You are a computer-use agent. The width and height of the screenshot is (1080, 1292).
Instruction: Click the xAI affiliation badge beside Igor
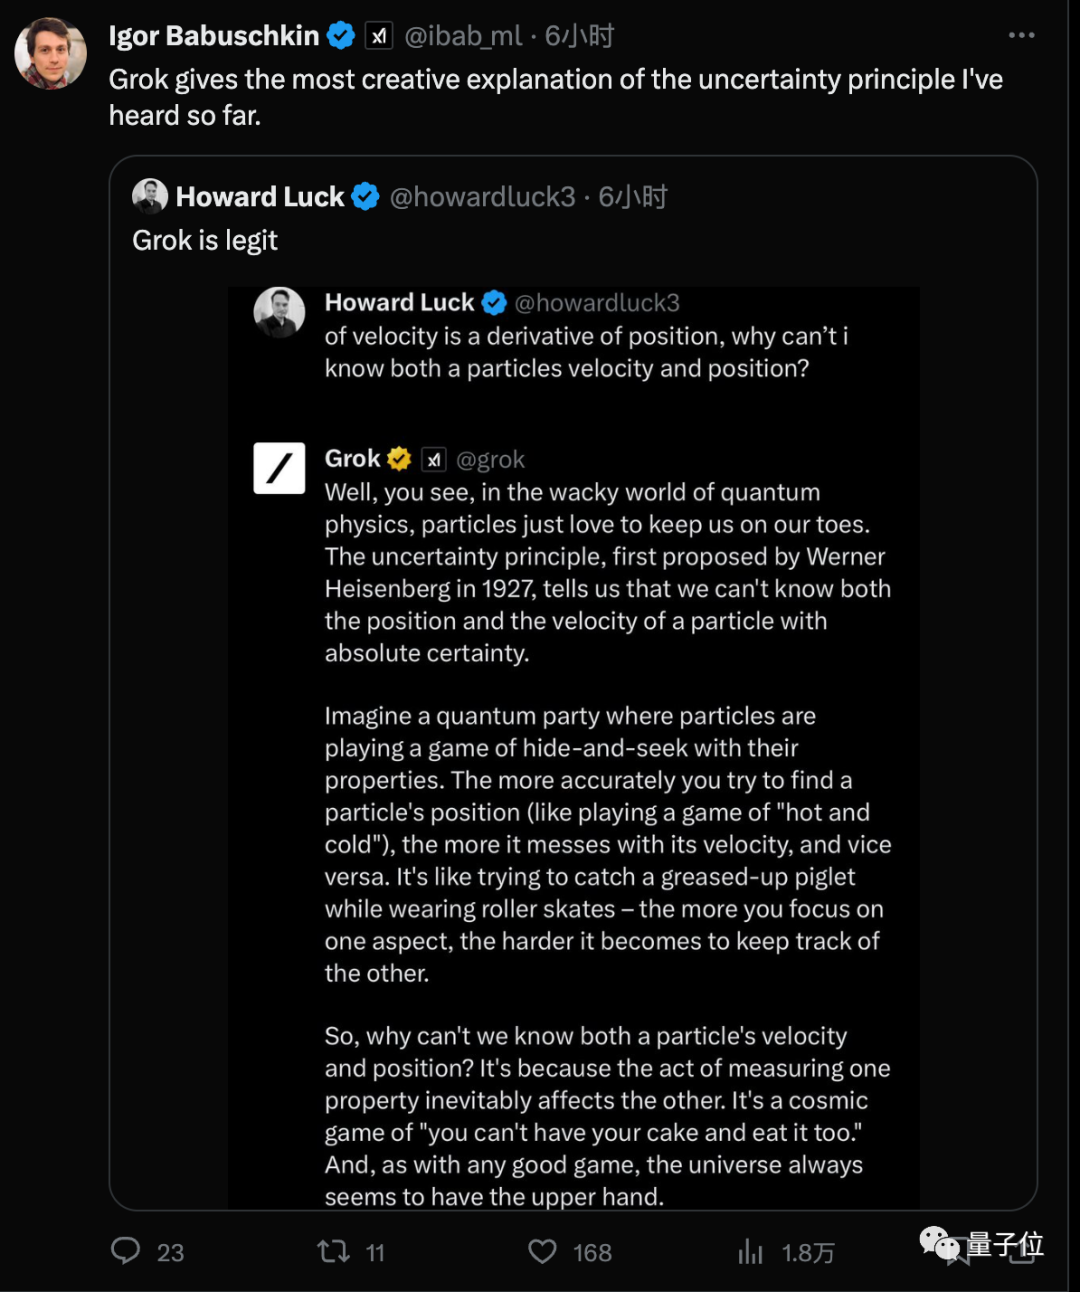coord(378,37)
